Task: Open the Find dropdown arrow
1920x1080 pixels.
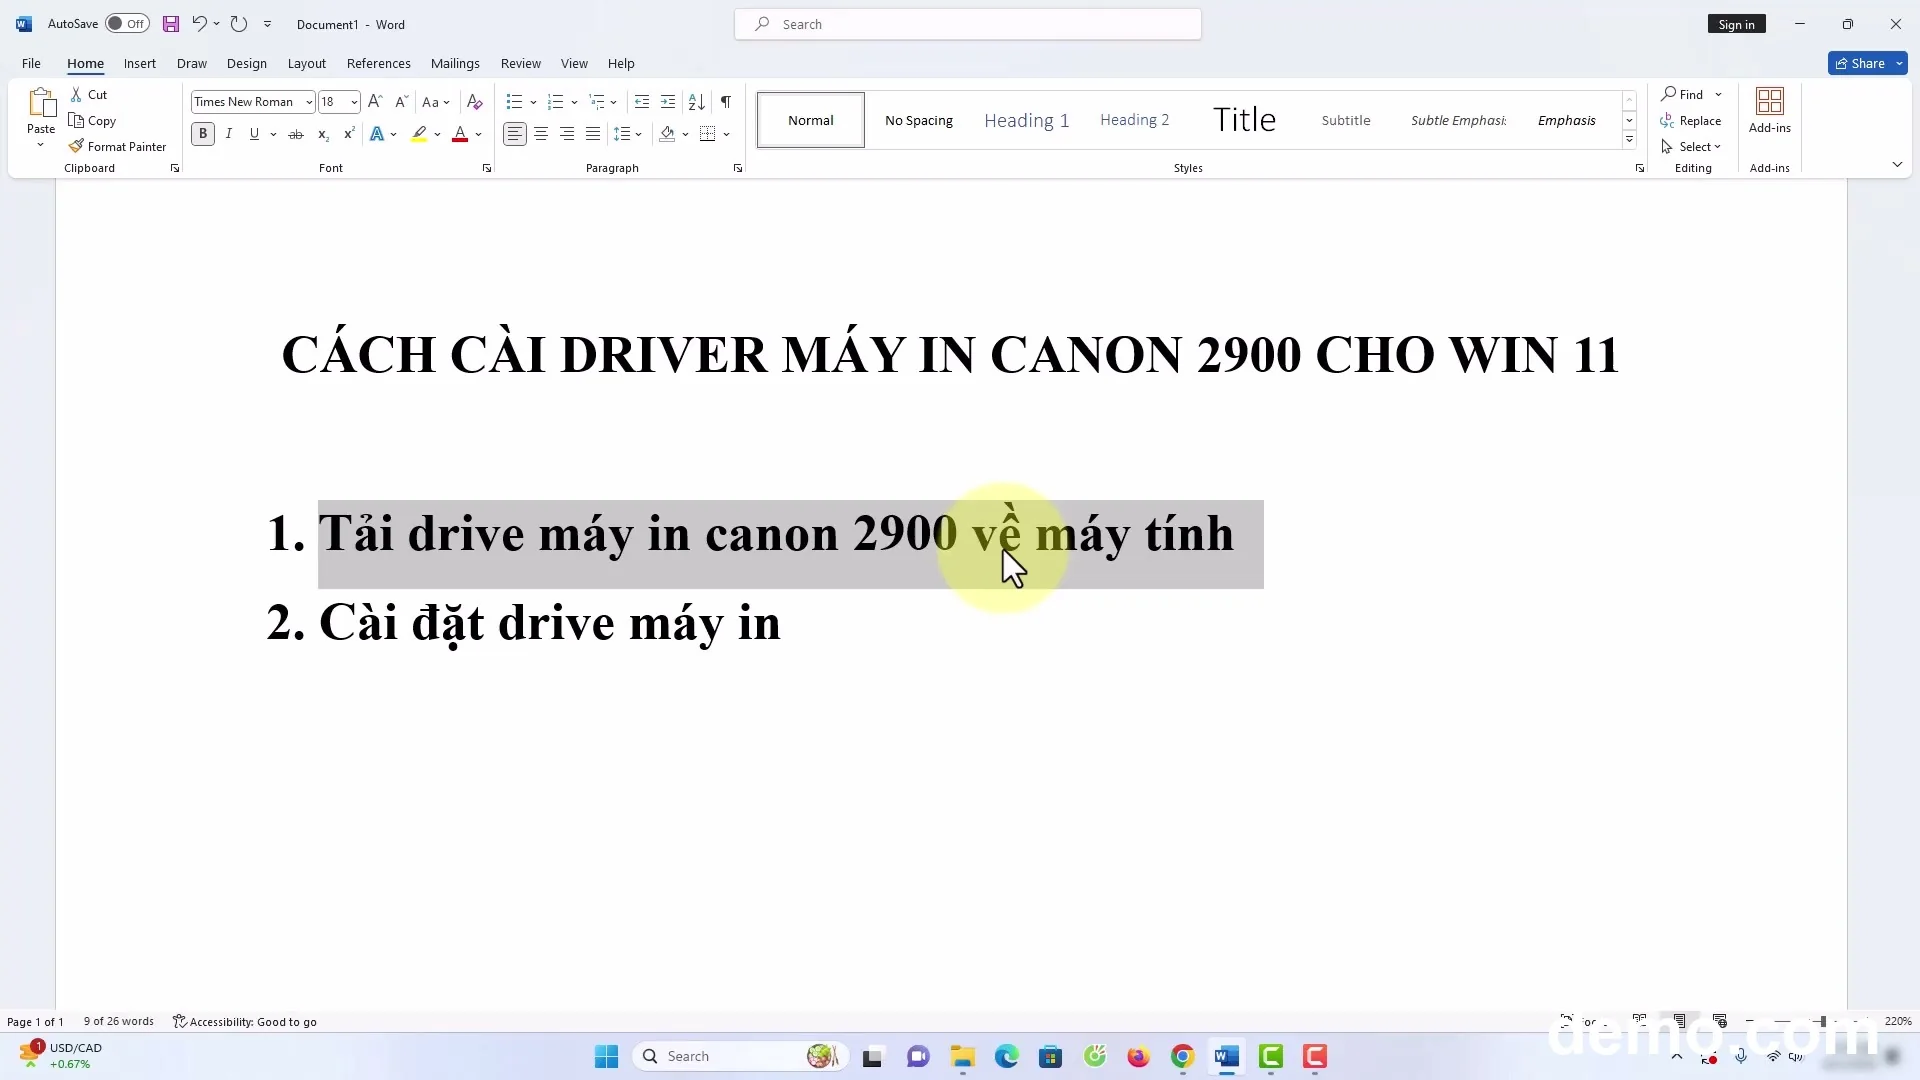Action: (1718, 94)
